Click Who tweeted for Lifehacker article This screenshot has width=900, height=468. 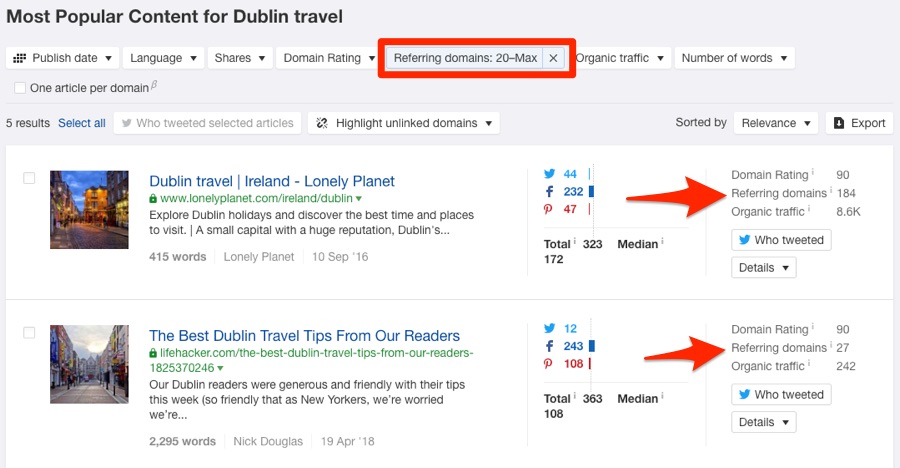coord(781,394)
